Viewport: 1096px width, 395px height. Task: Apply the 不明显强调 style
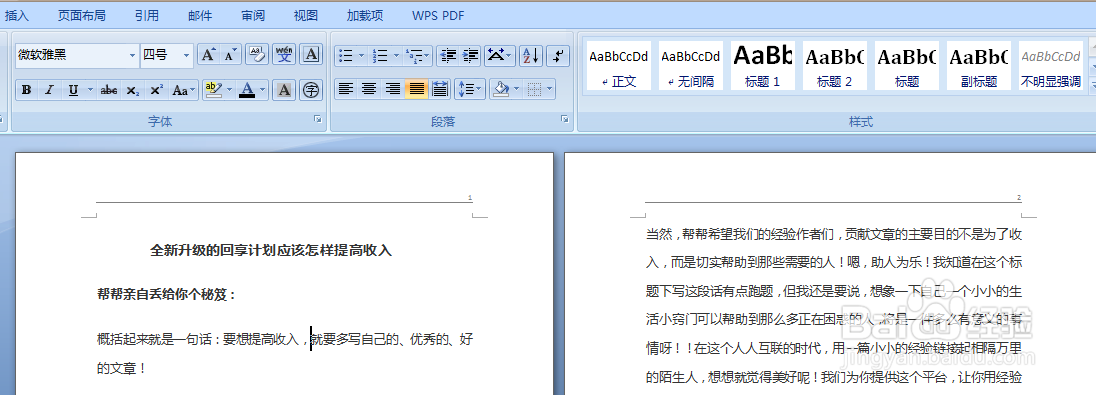(1051, 66)
